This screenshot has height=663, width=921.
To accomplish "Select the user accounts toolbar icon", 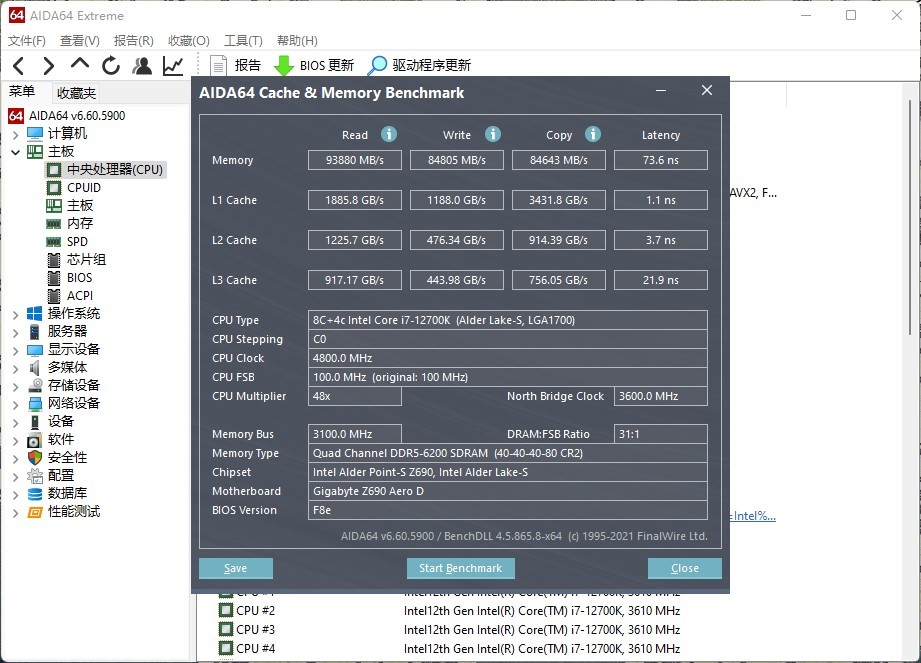I will pyautogui.click(x=141, y=65).
